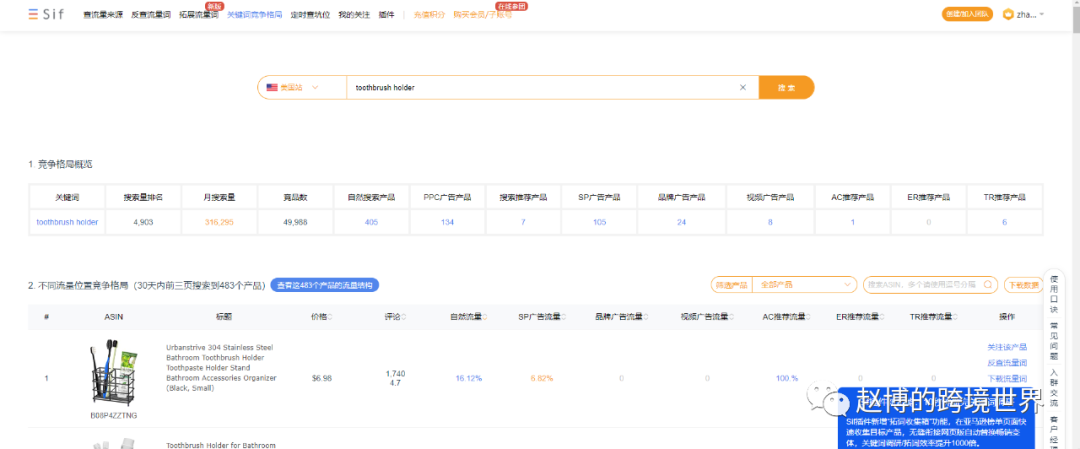Click 反查流量词 link in first product row
Image resolution: width=1080 pixels, height=449 pixels.
[1007, 363]
